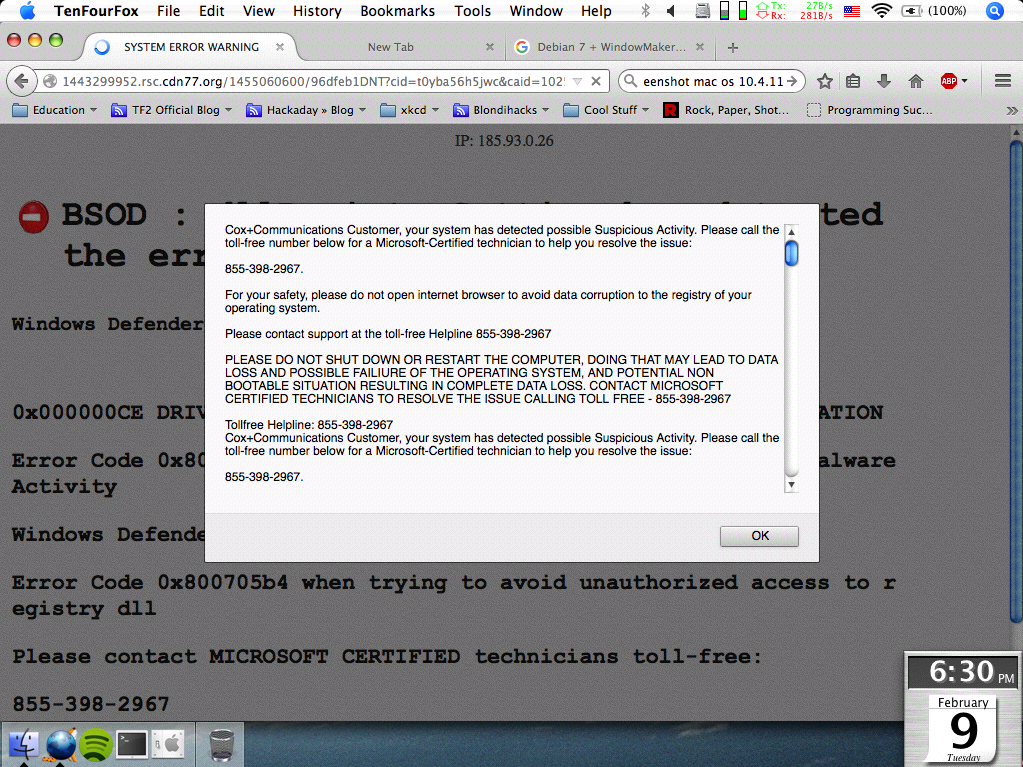Click the Adblock Plus ABP icon
This screenshot has width=1023, height=767.
tap(949, 82)
